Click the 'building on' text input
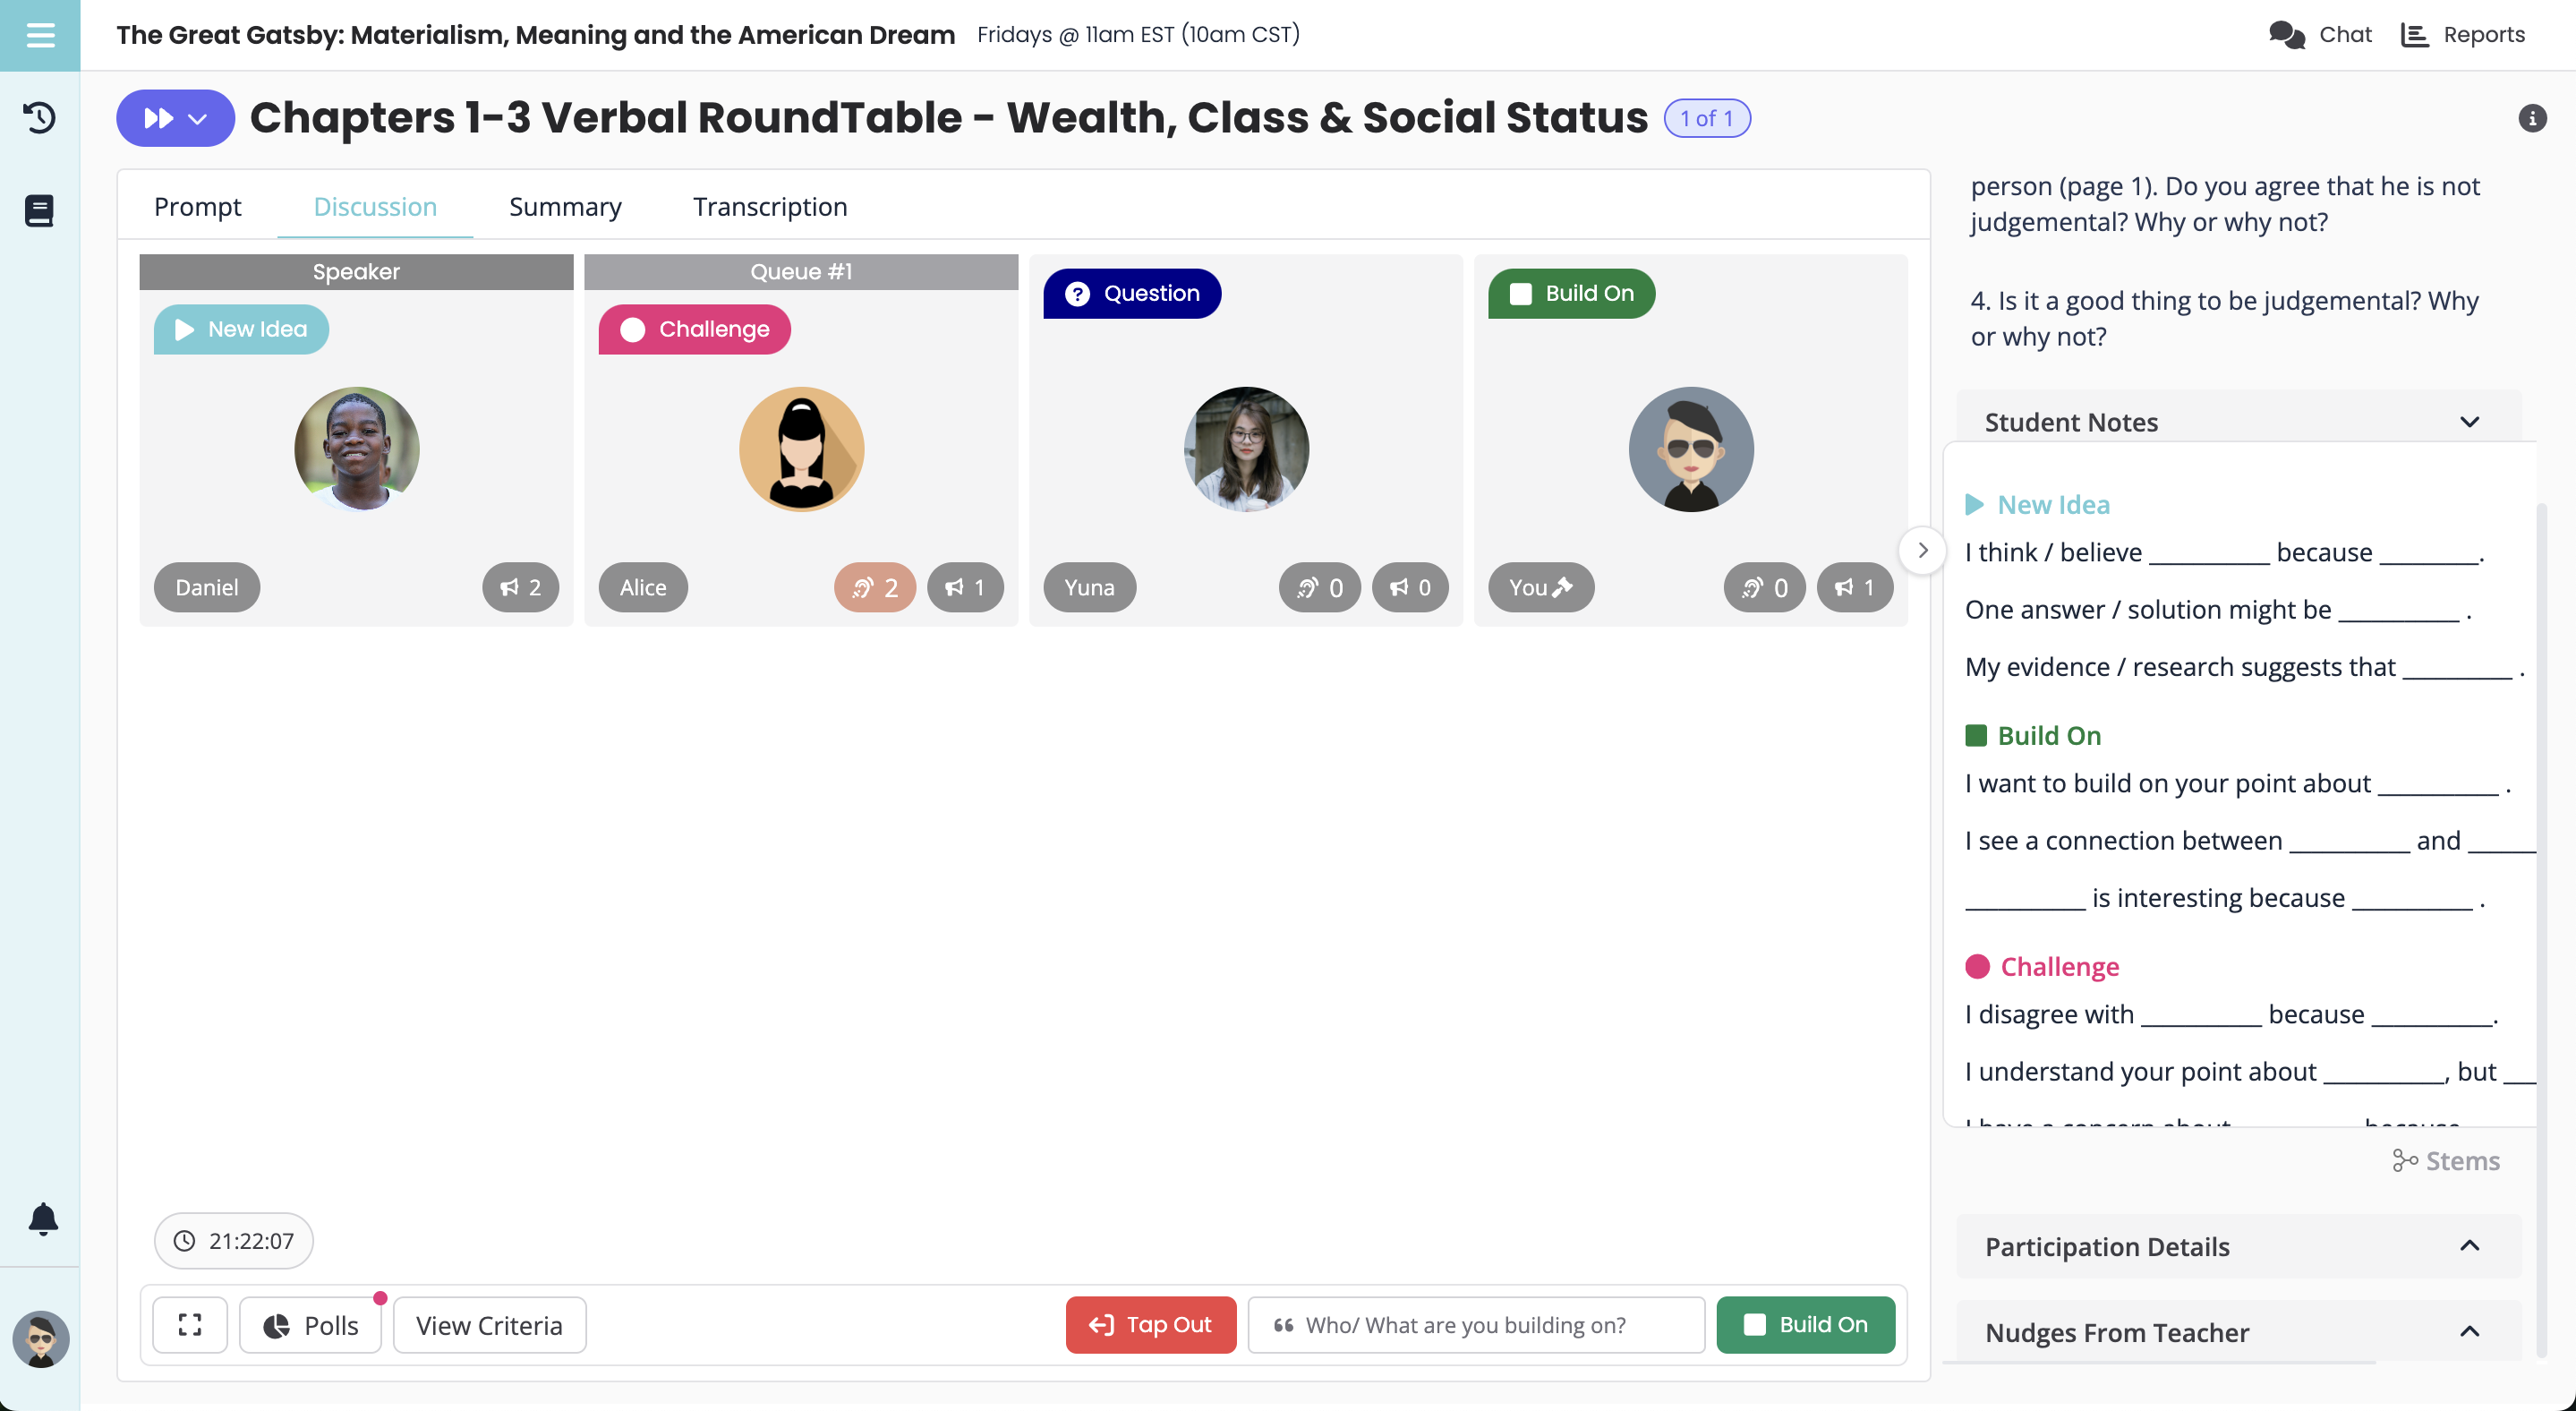This screenshot has width=2576, height=1411. [x=1476, y=1325]
